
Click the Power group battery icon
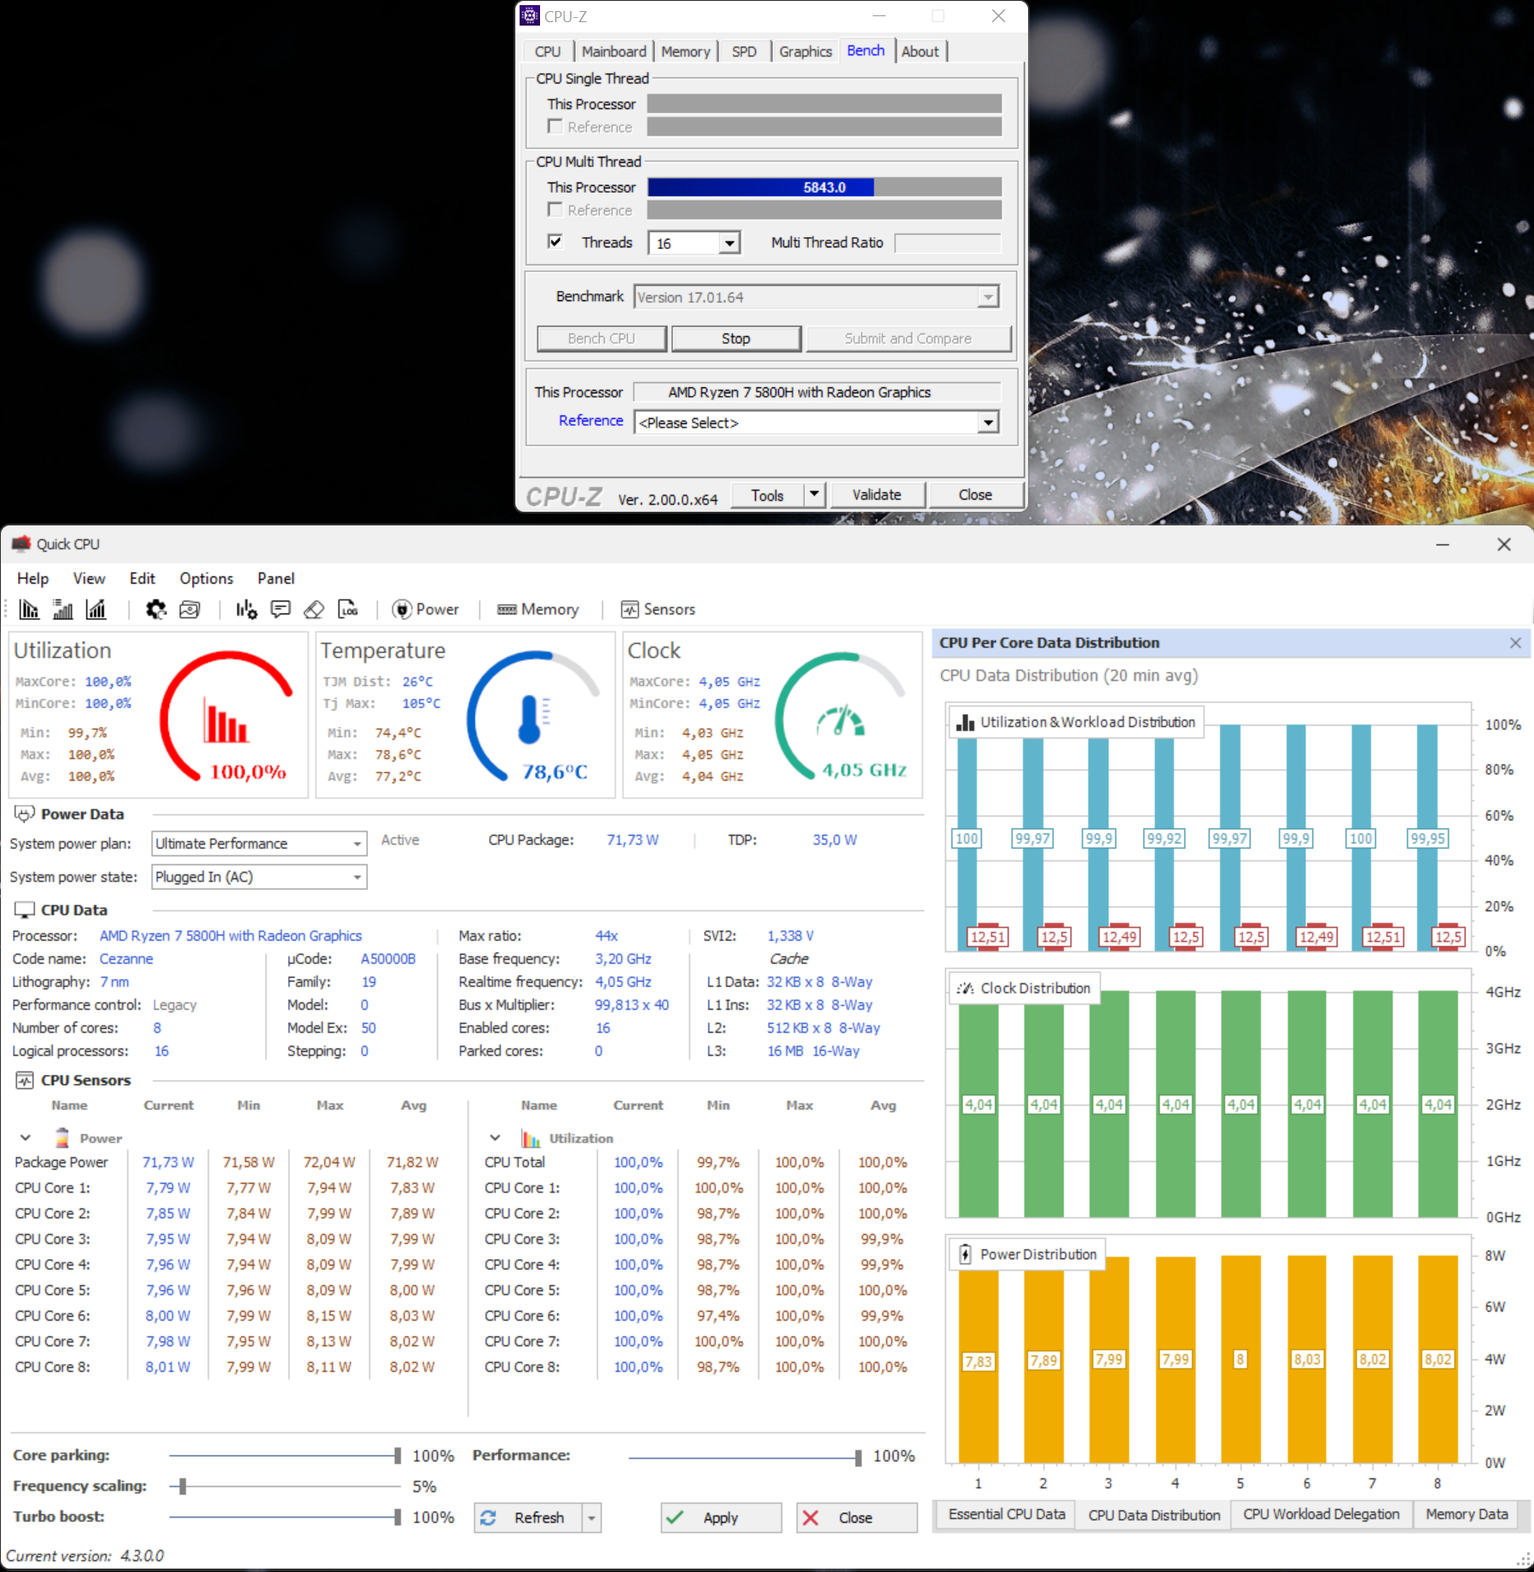(x=62, y=1137)
